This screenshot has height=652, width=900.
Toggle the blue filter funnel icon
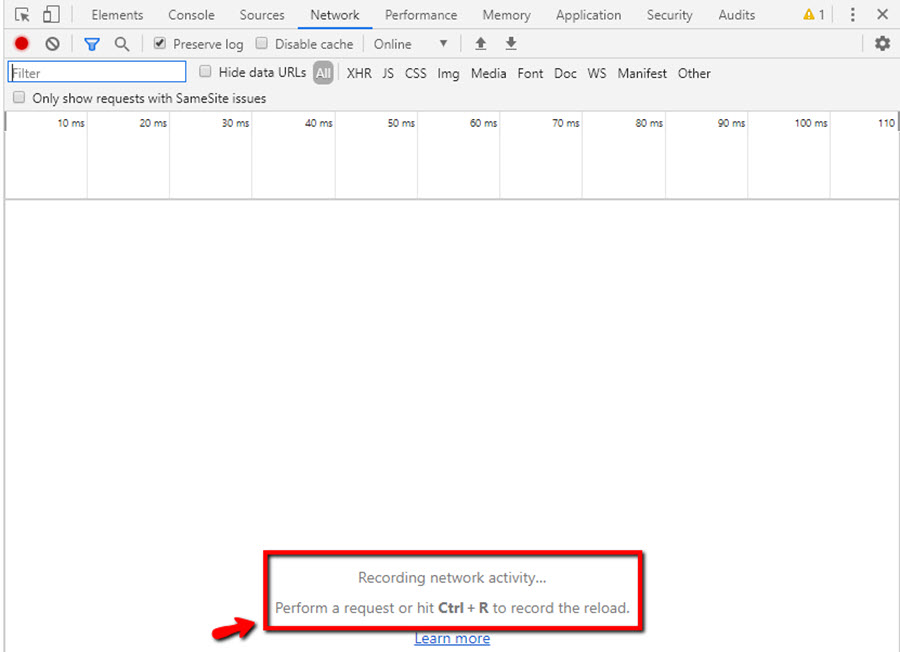[92, 44]
